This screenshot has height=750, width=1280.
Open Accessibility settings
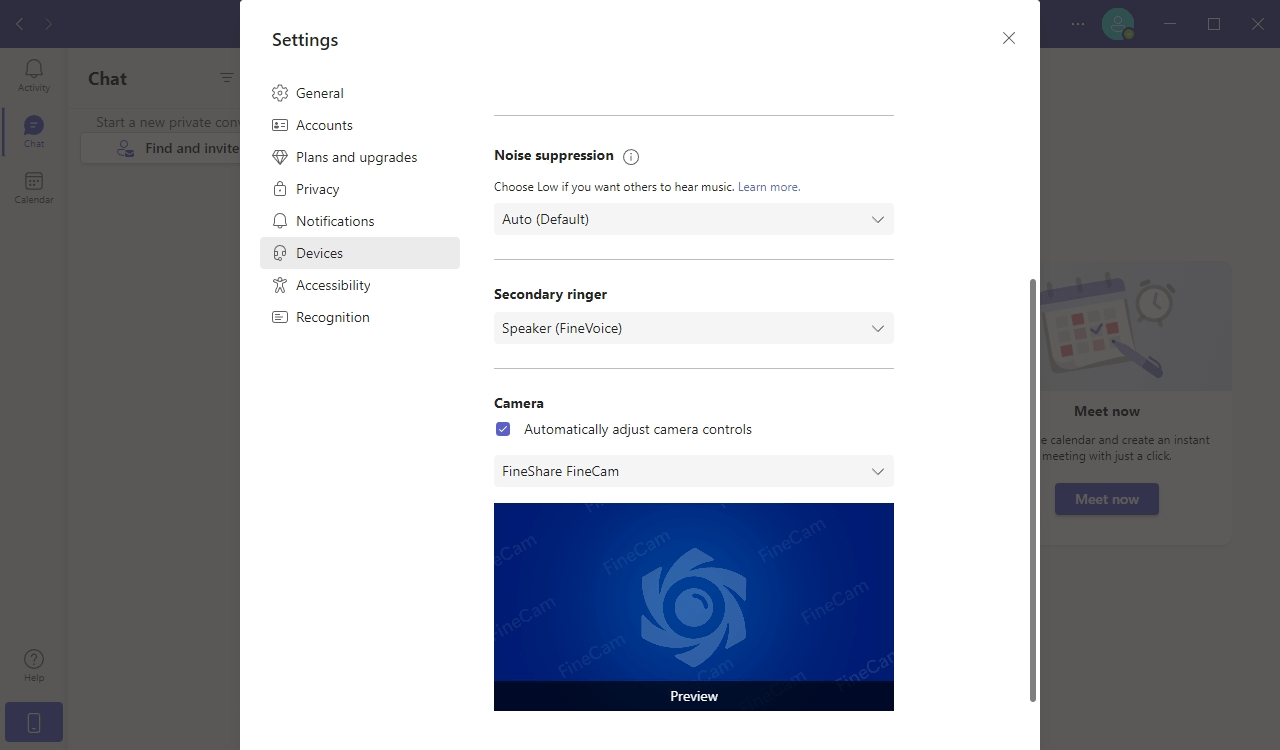pyautogui.click(x=360, y=285)
